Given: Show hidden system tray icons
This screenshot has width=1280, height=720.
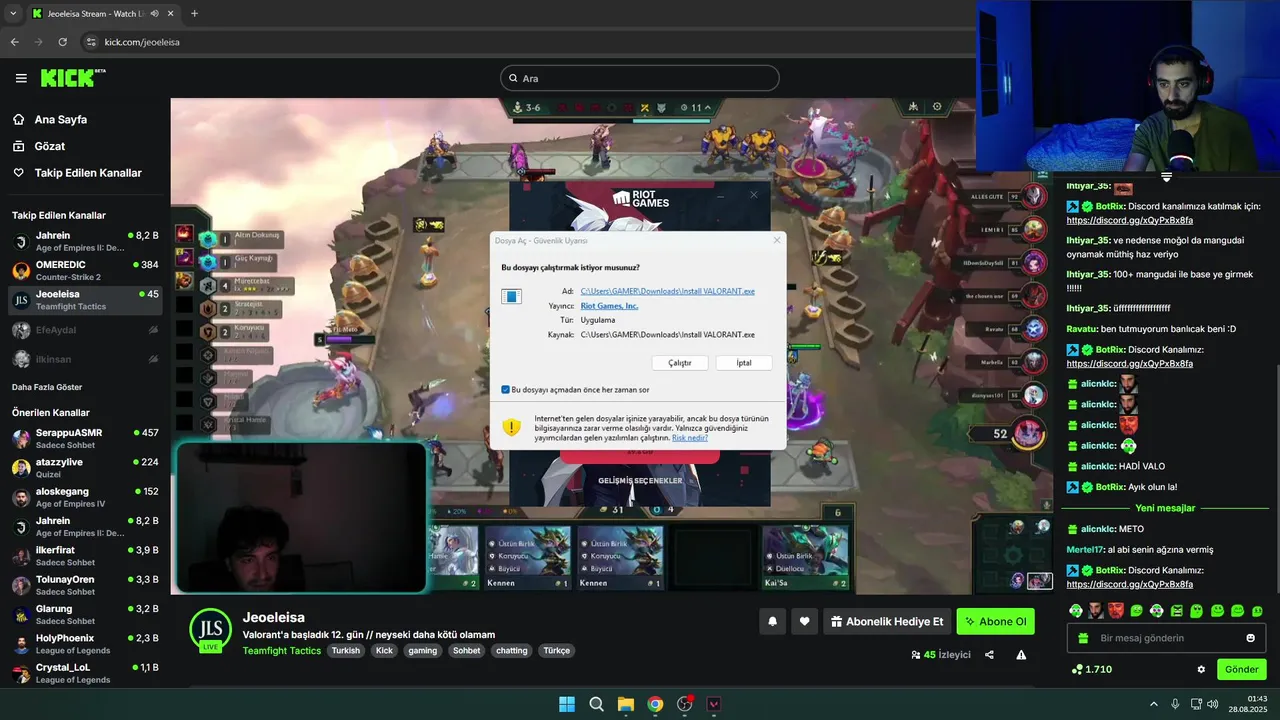Looking at the screenshot, I should (1153, 704).
